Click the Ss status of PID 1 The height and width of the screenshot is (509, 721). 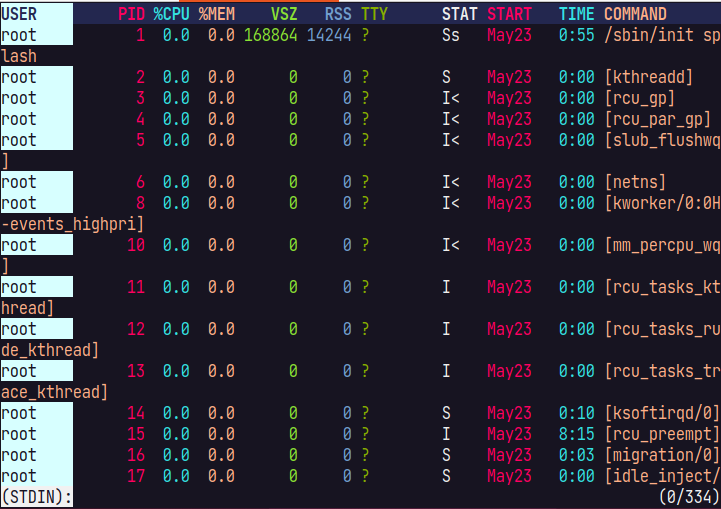[x=451, y=35]
